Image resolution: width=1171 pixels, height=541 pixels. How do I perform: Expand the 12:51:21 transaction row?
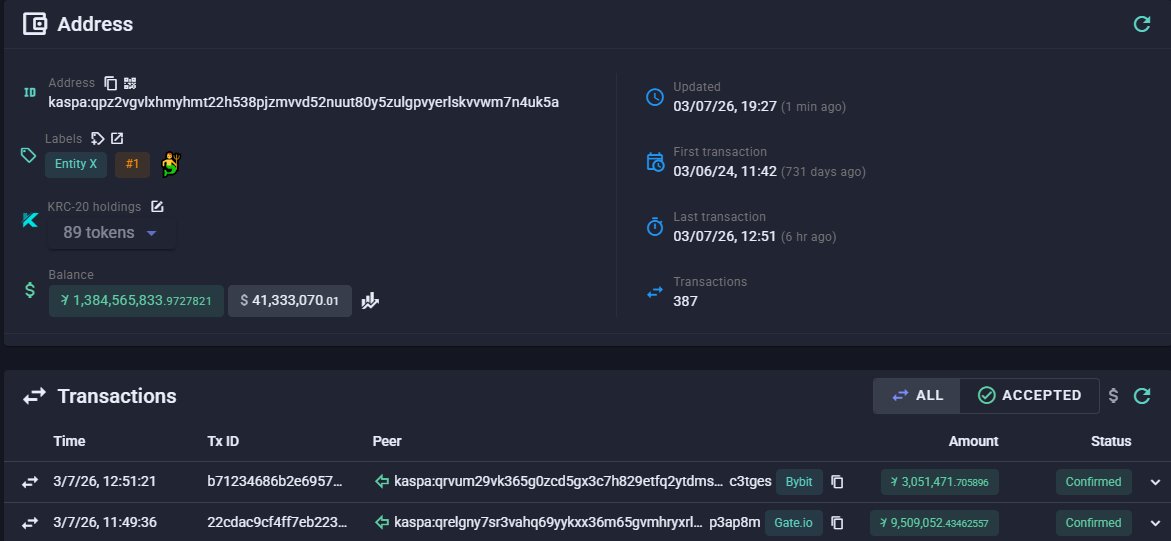click(x=1155, y=483)
